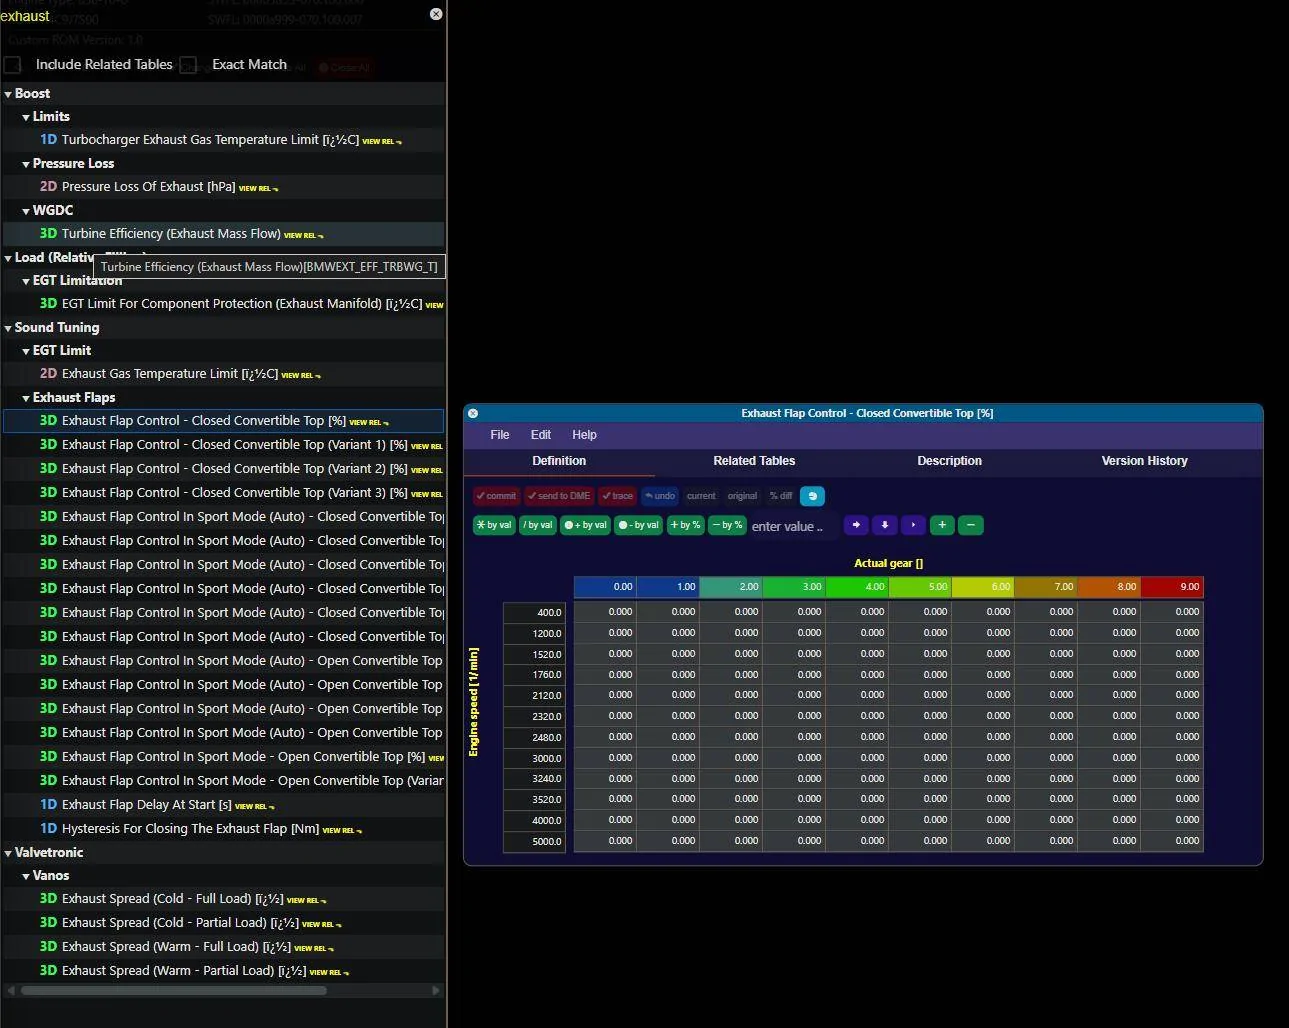Click the enter value input field

click(794, 526)
